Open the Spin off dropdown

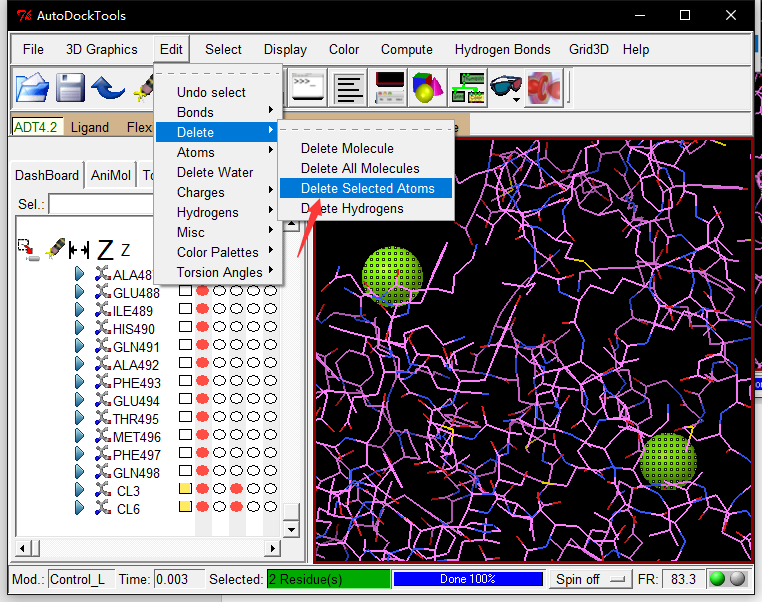tap(590, 579)
